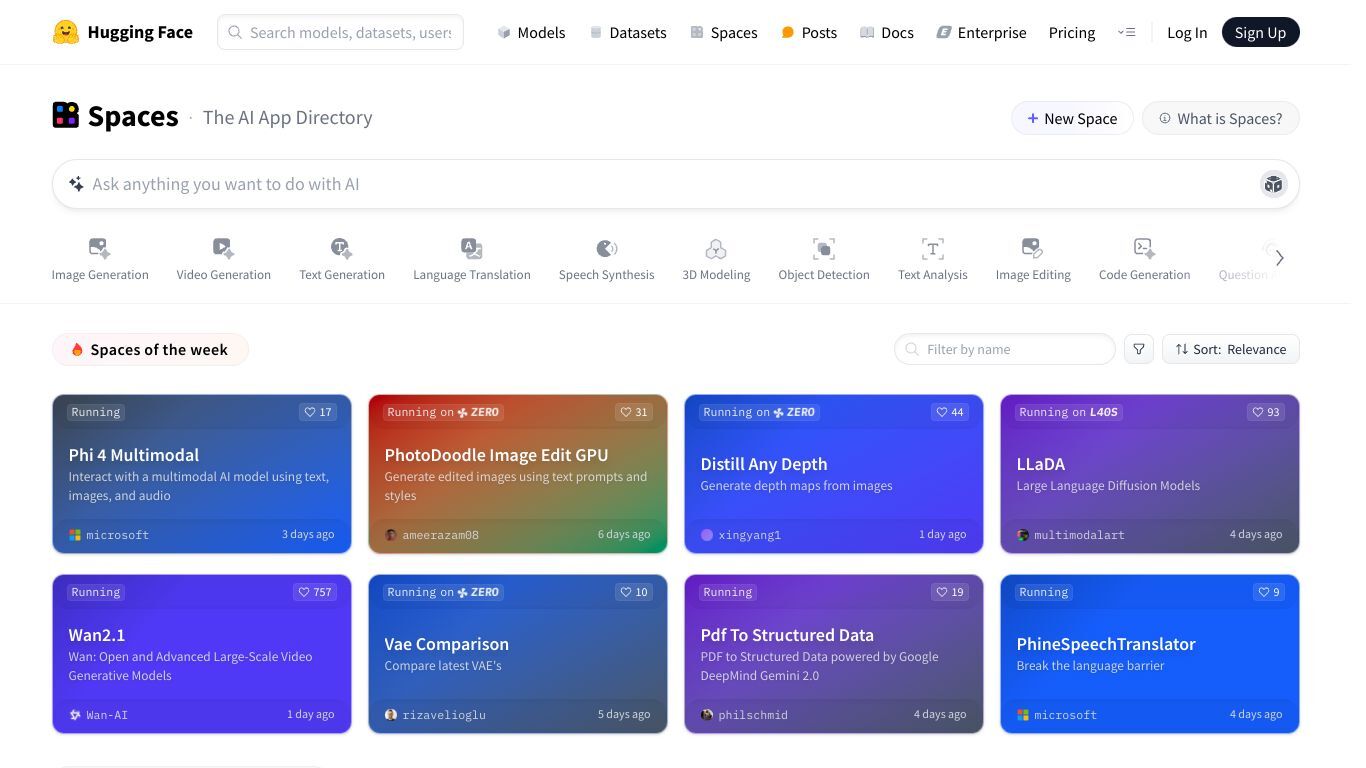Image resolution: width=1366 pixels, height=768 pixels.
Task: Open the PhotoDoodle Image Edit GPU card
Action: tap(518, 474)
